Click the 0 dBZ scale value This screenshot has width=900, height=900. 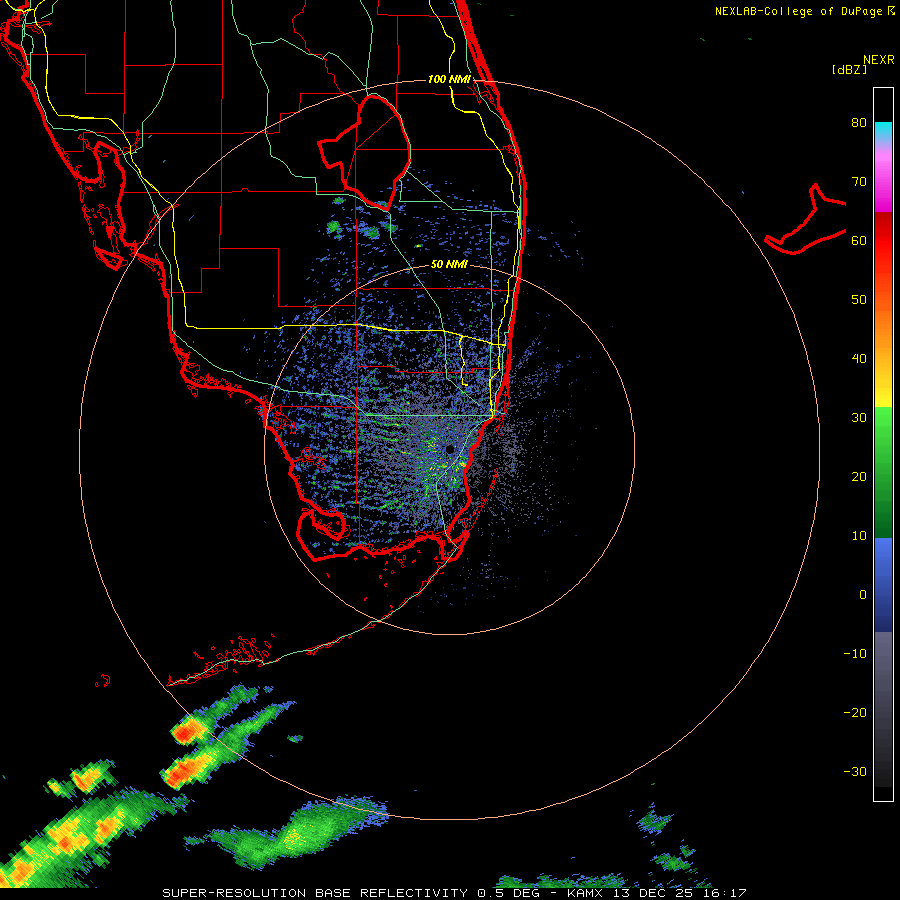coord(863,595)
